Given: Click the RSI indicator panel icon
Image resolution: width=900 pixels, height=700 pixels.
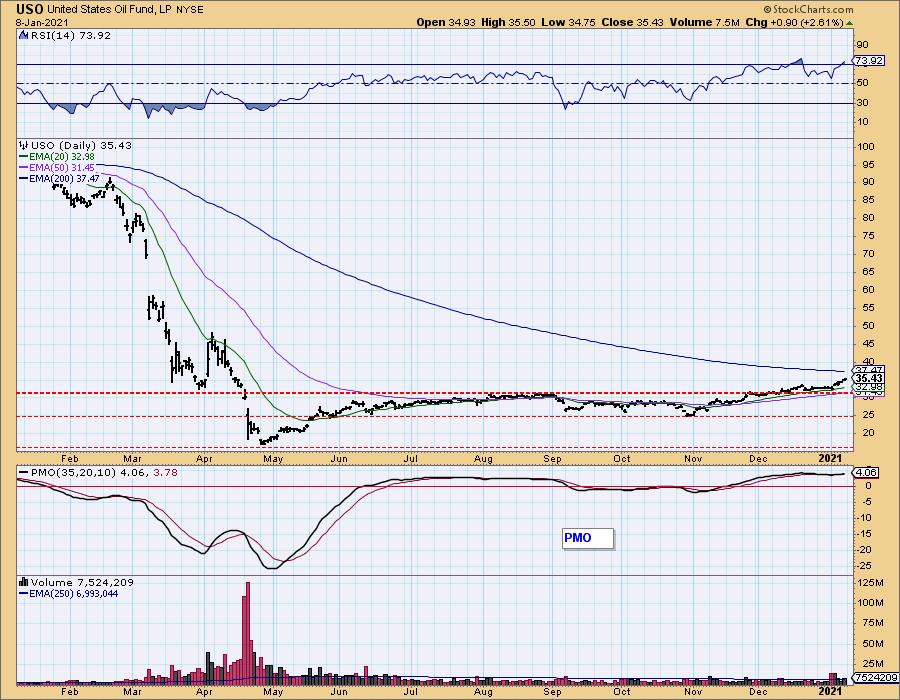Looking at the screenshot, I should 23,35.
